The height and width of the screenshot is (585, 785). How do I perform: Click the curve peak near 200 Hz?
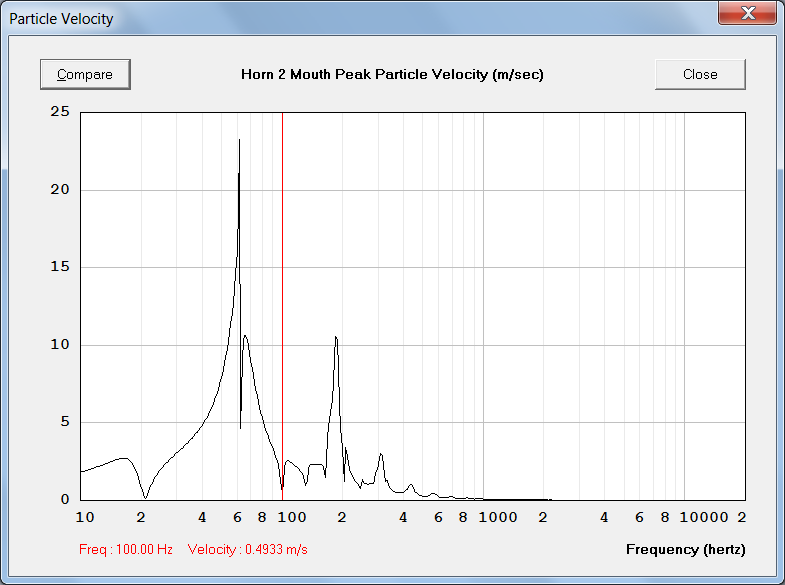click(x=336, y=338)
